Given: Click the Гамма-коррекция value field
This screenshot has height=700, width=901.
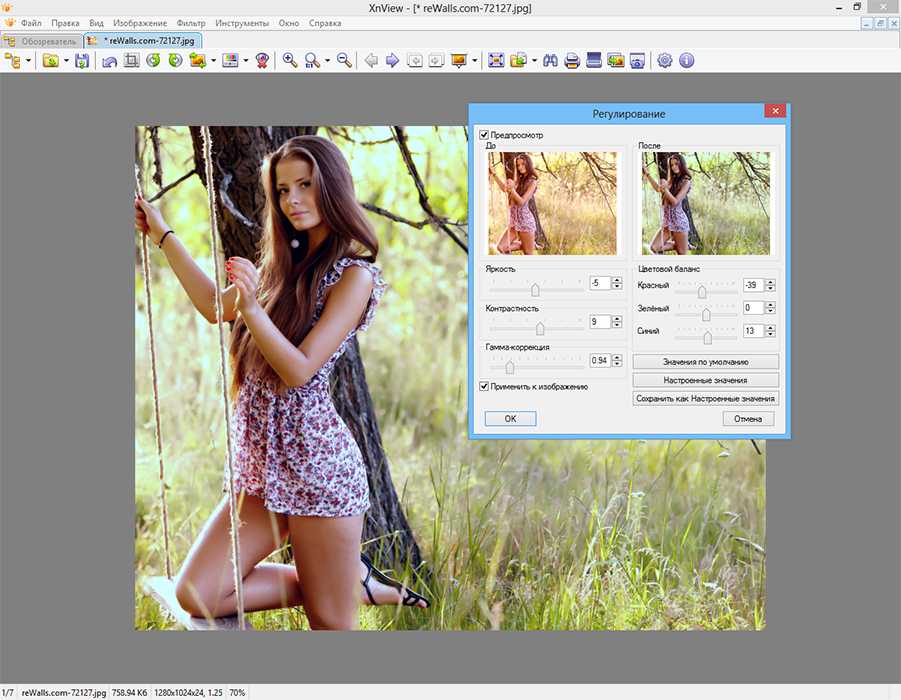Looking at the screenshot, I should click(599, 360).
